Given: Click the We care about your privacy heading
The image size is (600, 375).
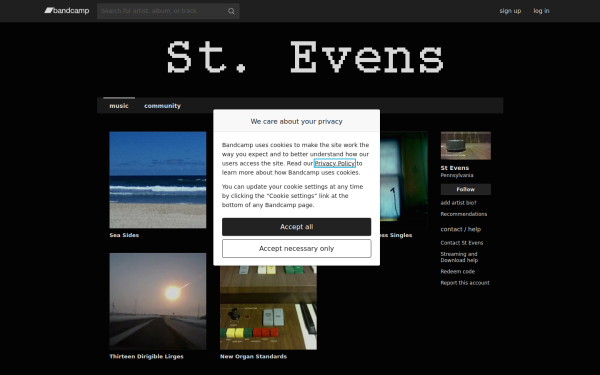Looking at the screenshot, I should pyautogui.click(x=297, y=121).
